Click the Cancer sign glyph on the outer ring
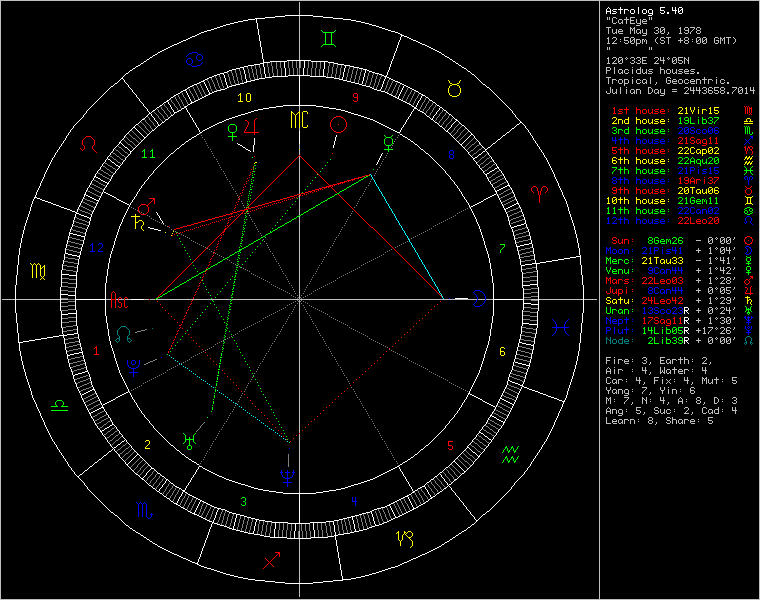The image size is (760, 600). point(195,59)
